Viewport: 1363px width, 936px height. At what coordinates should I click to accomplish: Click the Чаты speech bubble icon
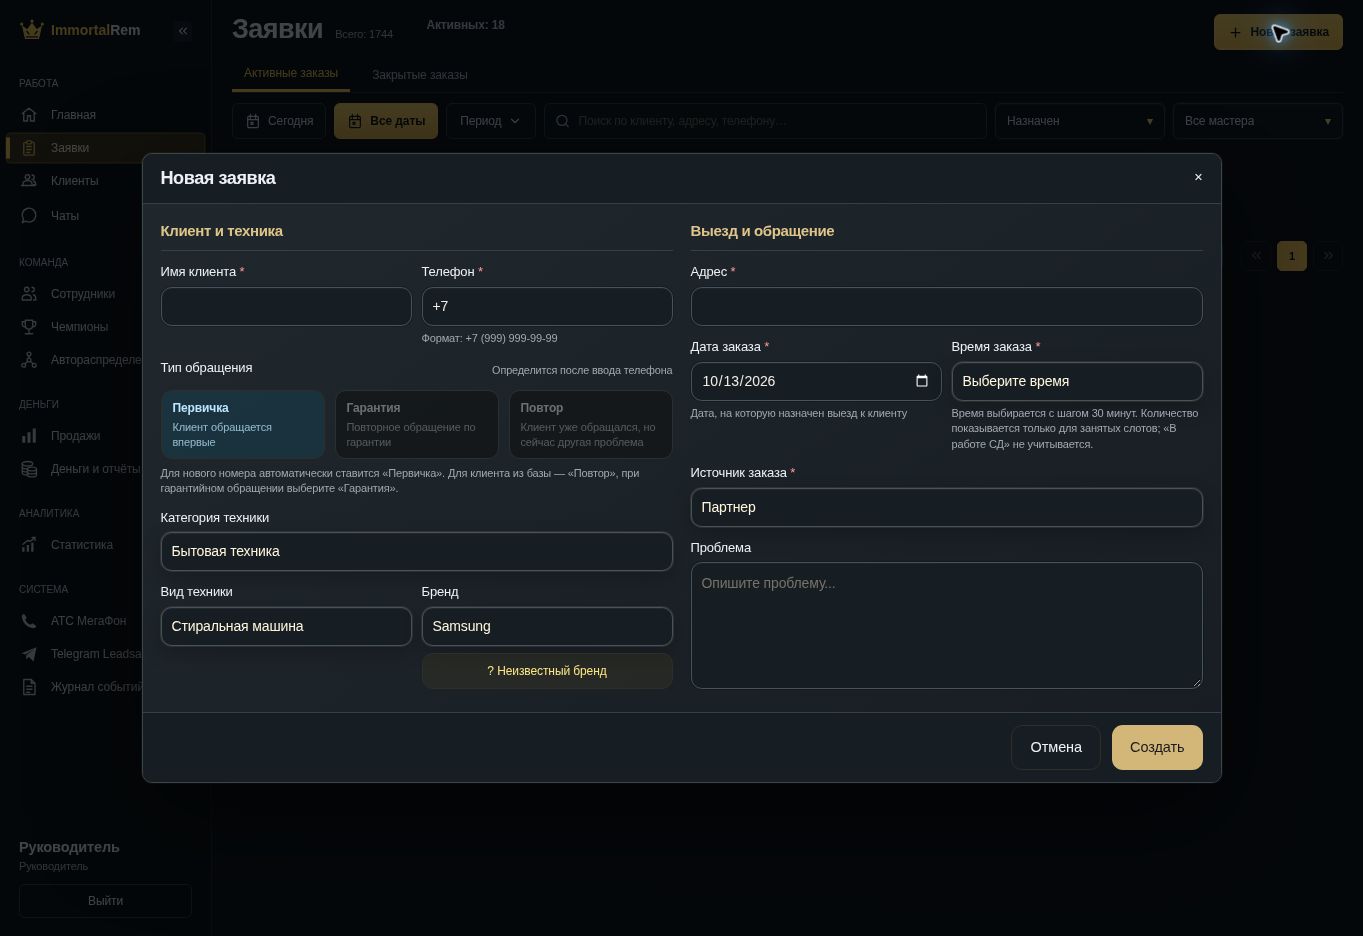[29, 216]
